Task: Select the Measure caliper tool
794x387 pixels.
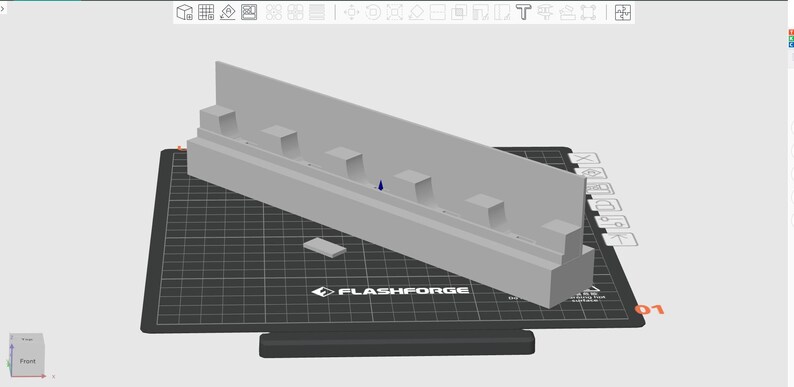Action: point(545,12)
